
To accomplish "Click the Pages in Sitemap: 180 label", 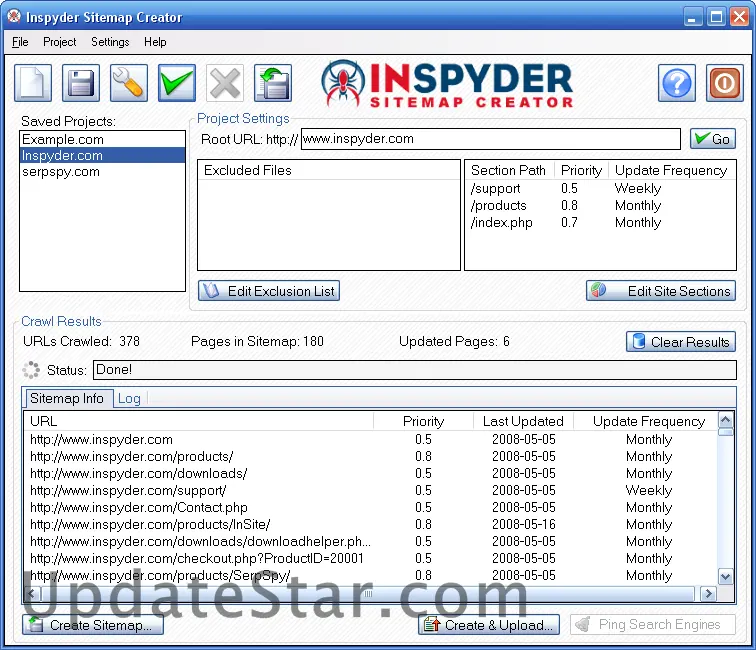I will pos(257,341).
